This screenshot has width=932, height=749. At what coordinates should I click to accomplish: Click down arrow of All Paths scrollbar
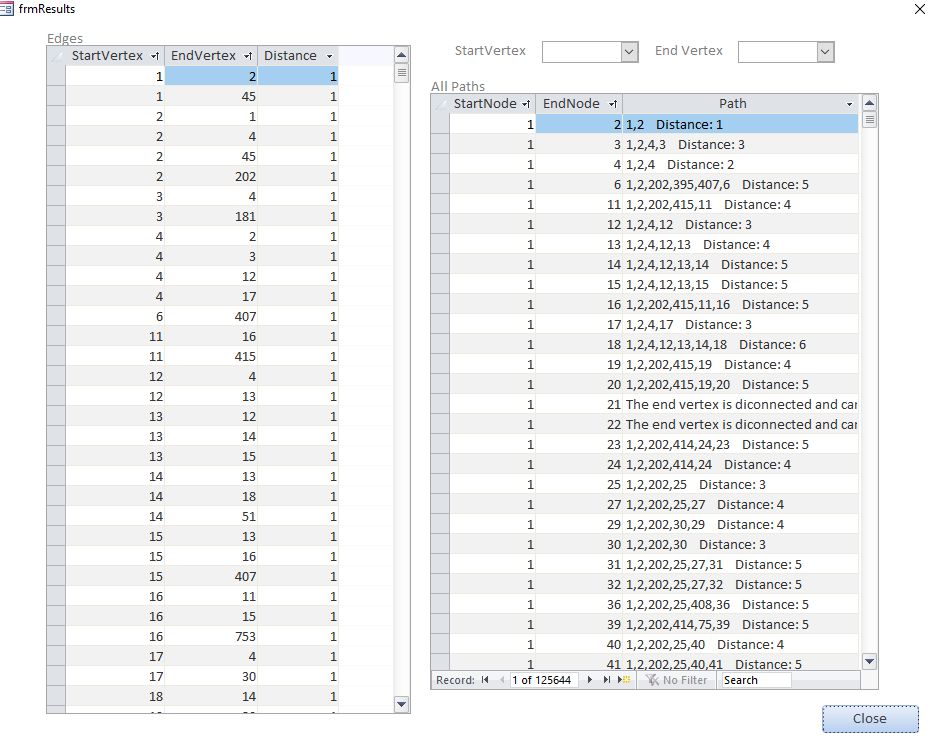pyautogui.click(x=870, y=661)
